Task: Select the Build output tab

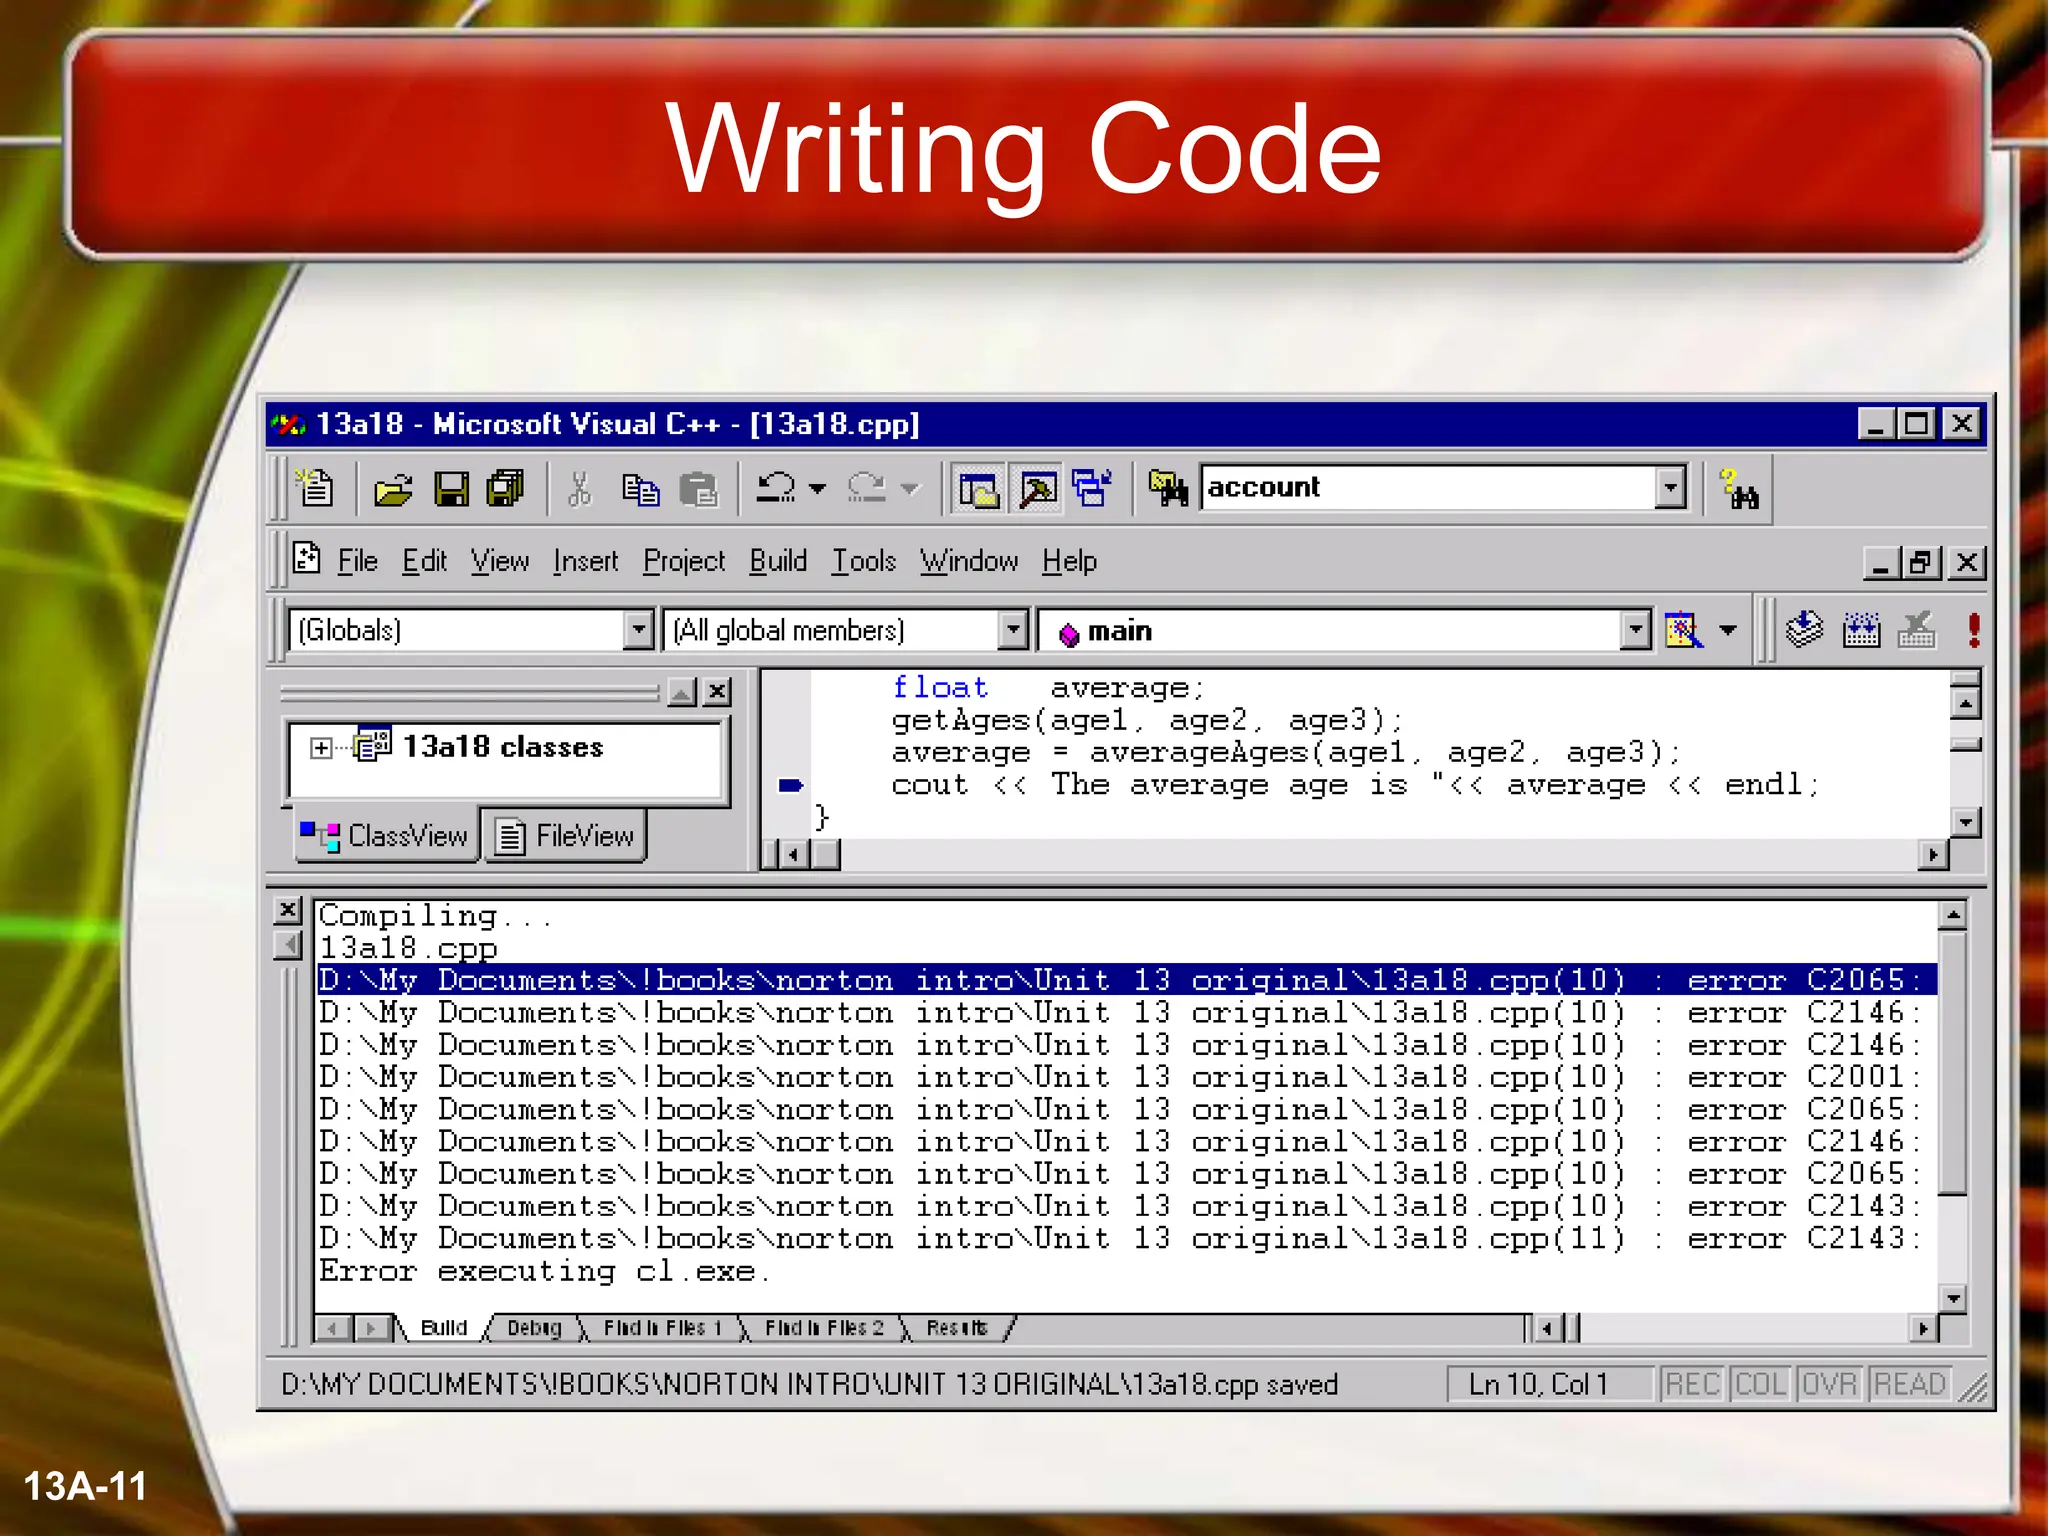Action: (444, 1328)
